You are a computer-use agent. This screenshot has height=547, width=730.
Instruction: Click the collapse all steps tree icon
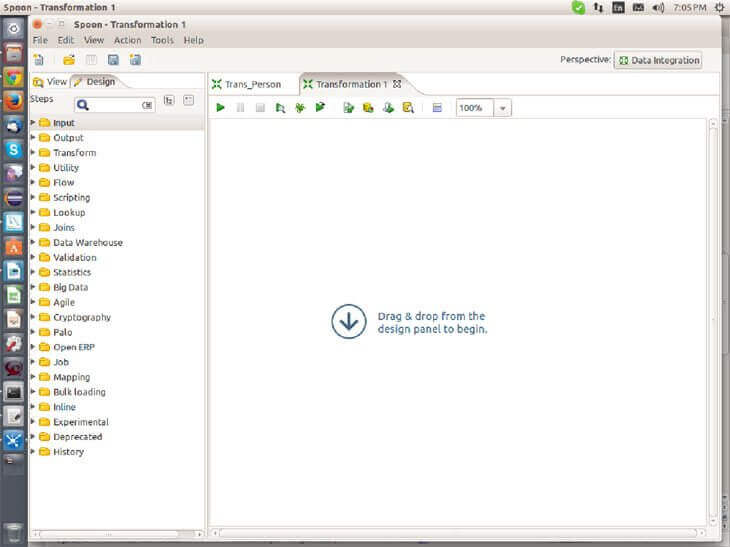tap(189, 100)
